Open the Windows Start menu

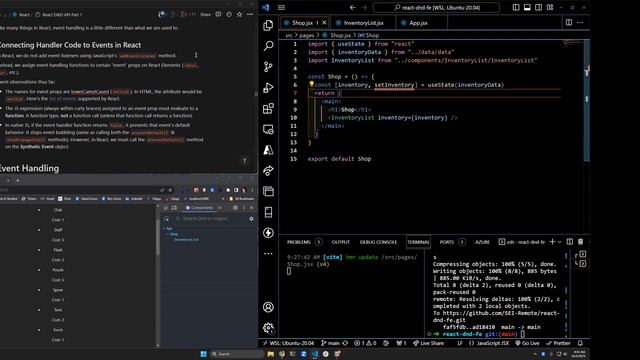203,354
